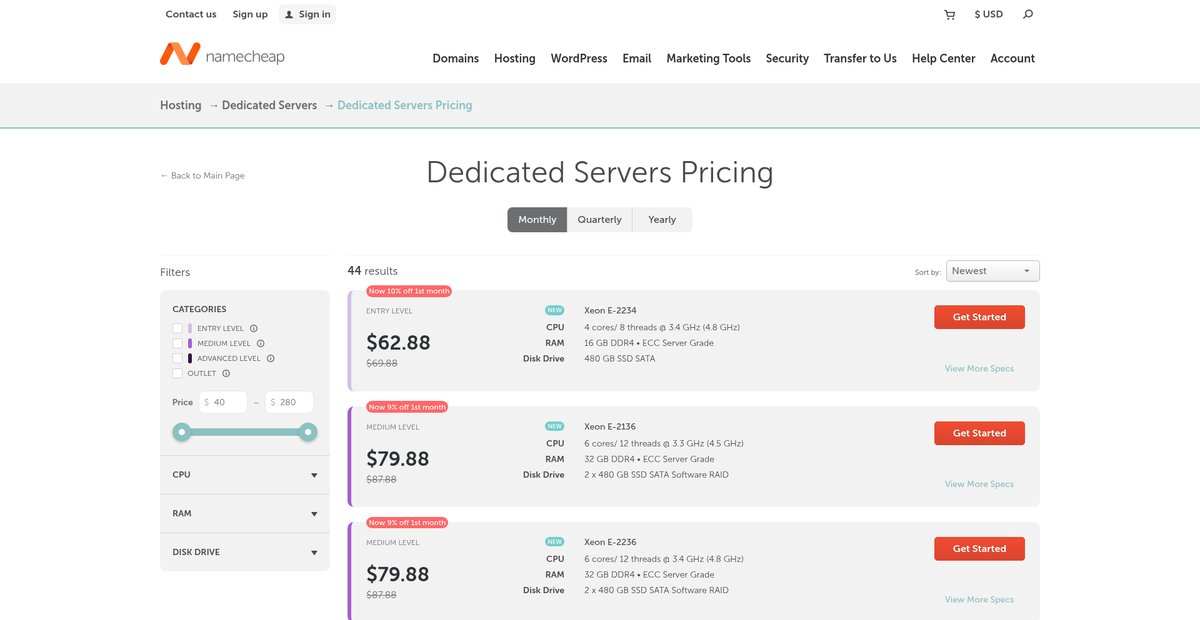This screenshot has height=620, width=1200.
Task: Open the Email menu
Action: click(x=637, y=58)
